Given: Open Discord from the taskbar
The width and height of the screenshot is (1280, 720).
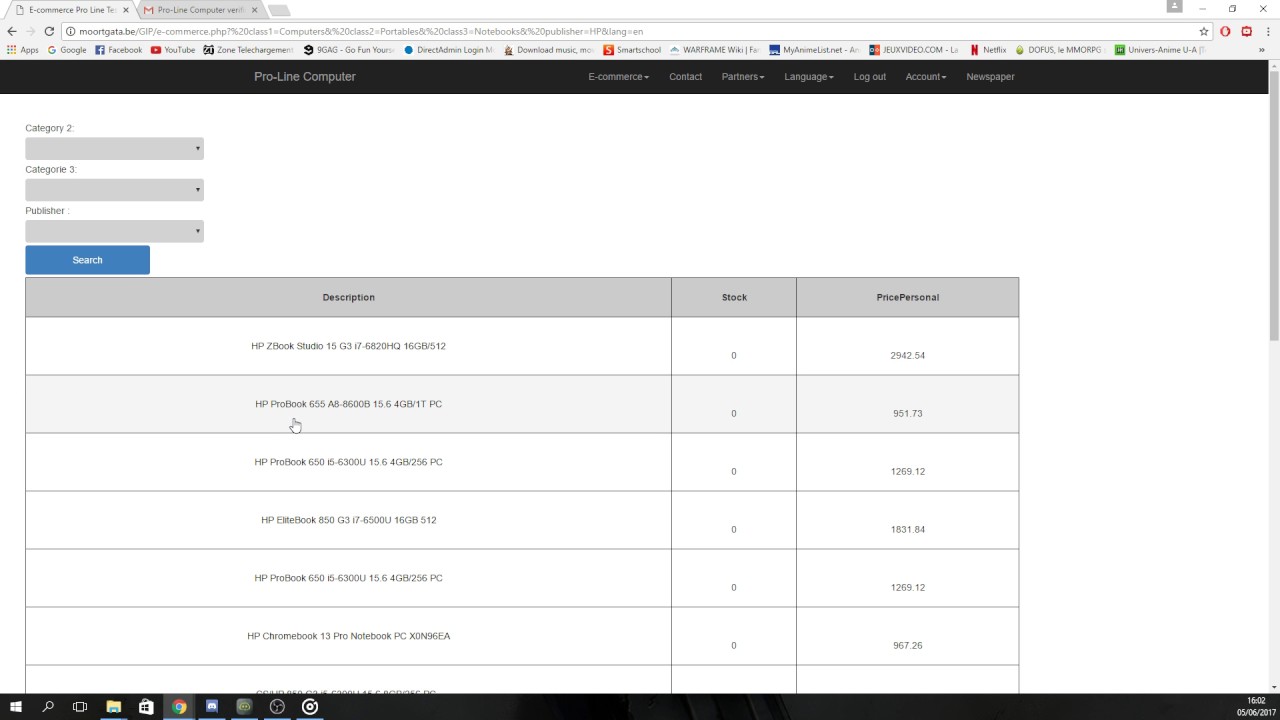Looking at the screenshot, I should tap(212, 707).
